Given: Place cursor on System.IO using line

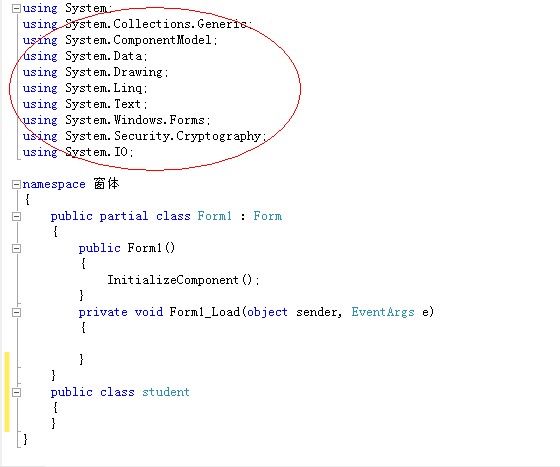Looking at the screenshot, I should pyautogui.click(x=78, y=152).
